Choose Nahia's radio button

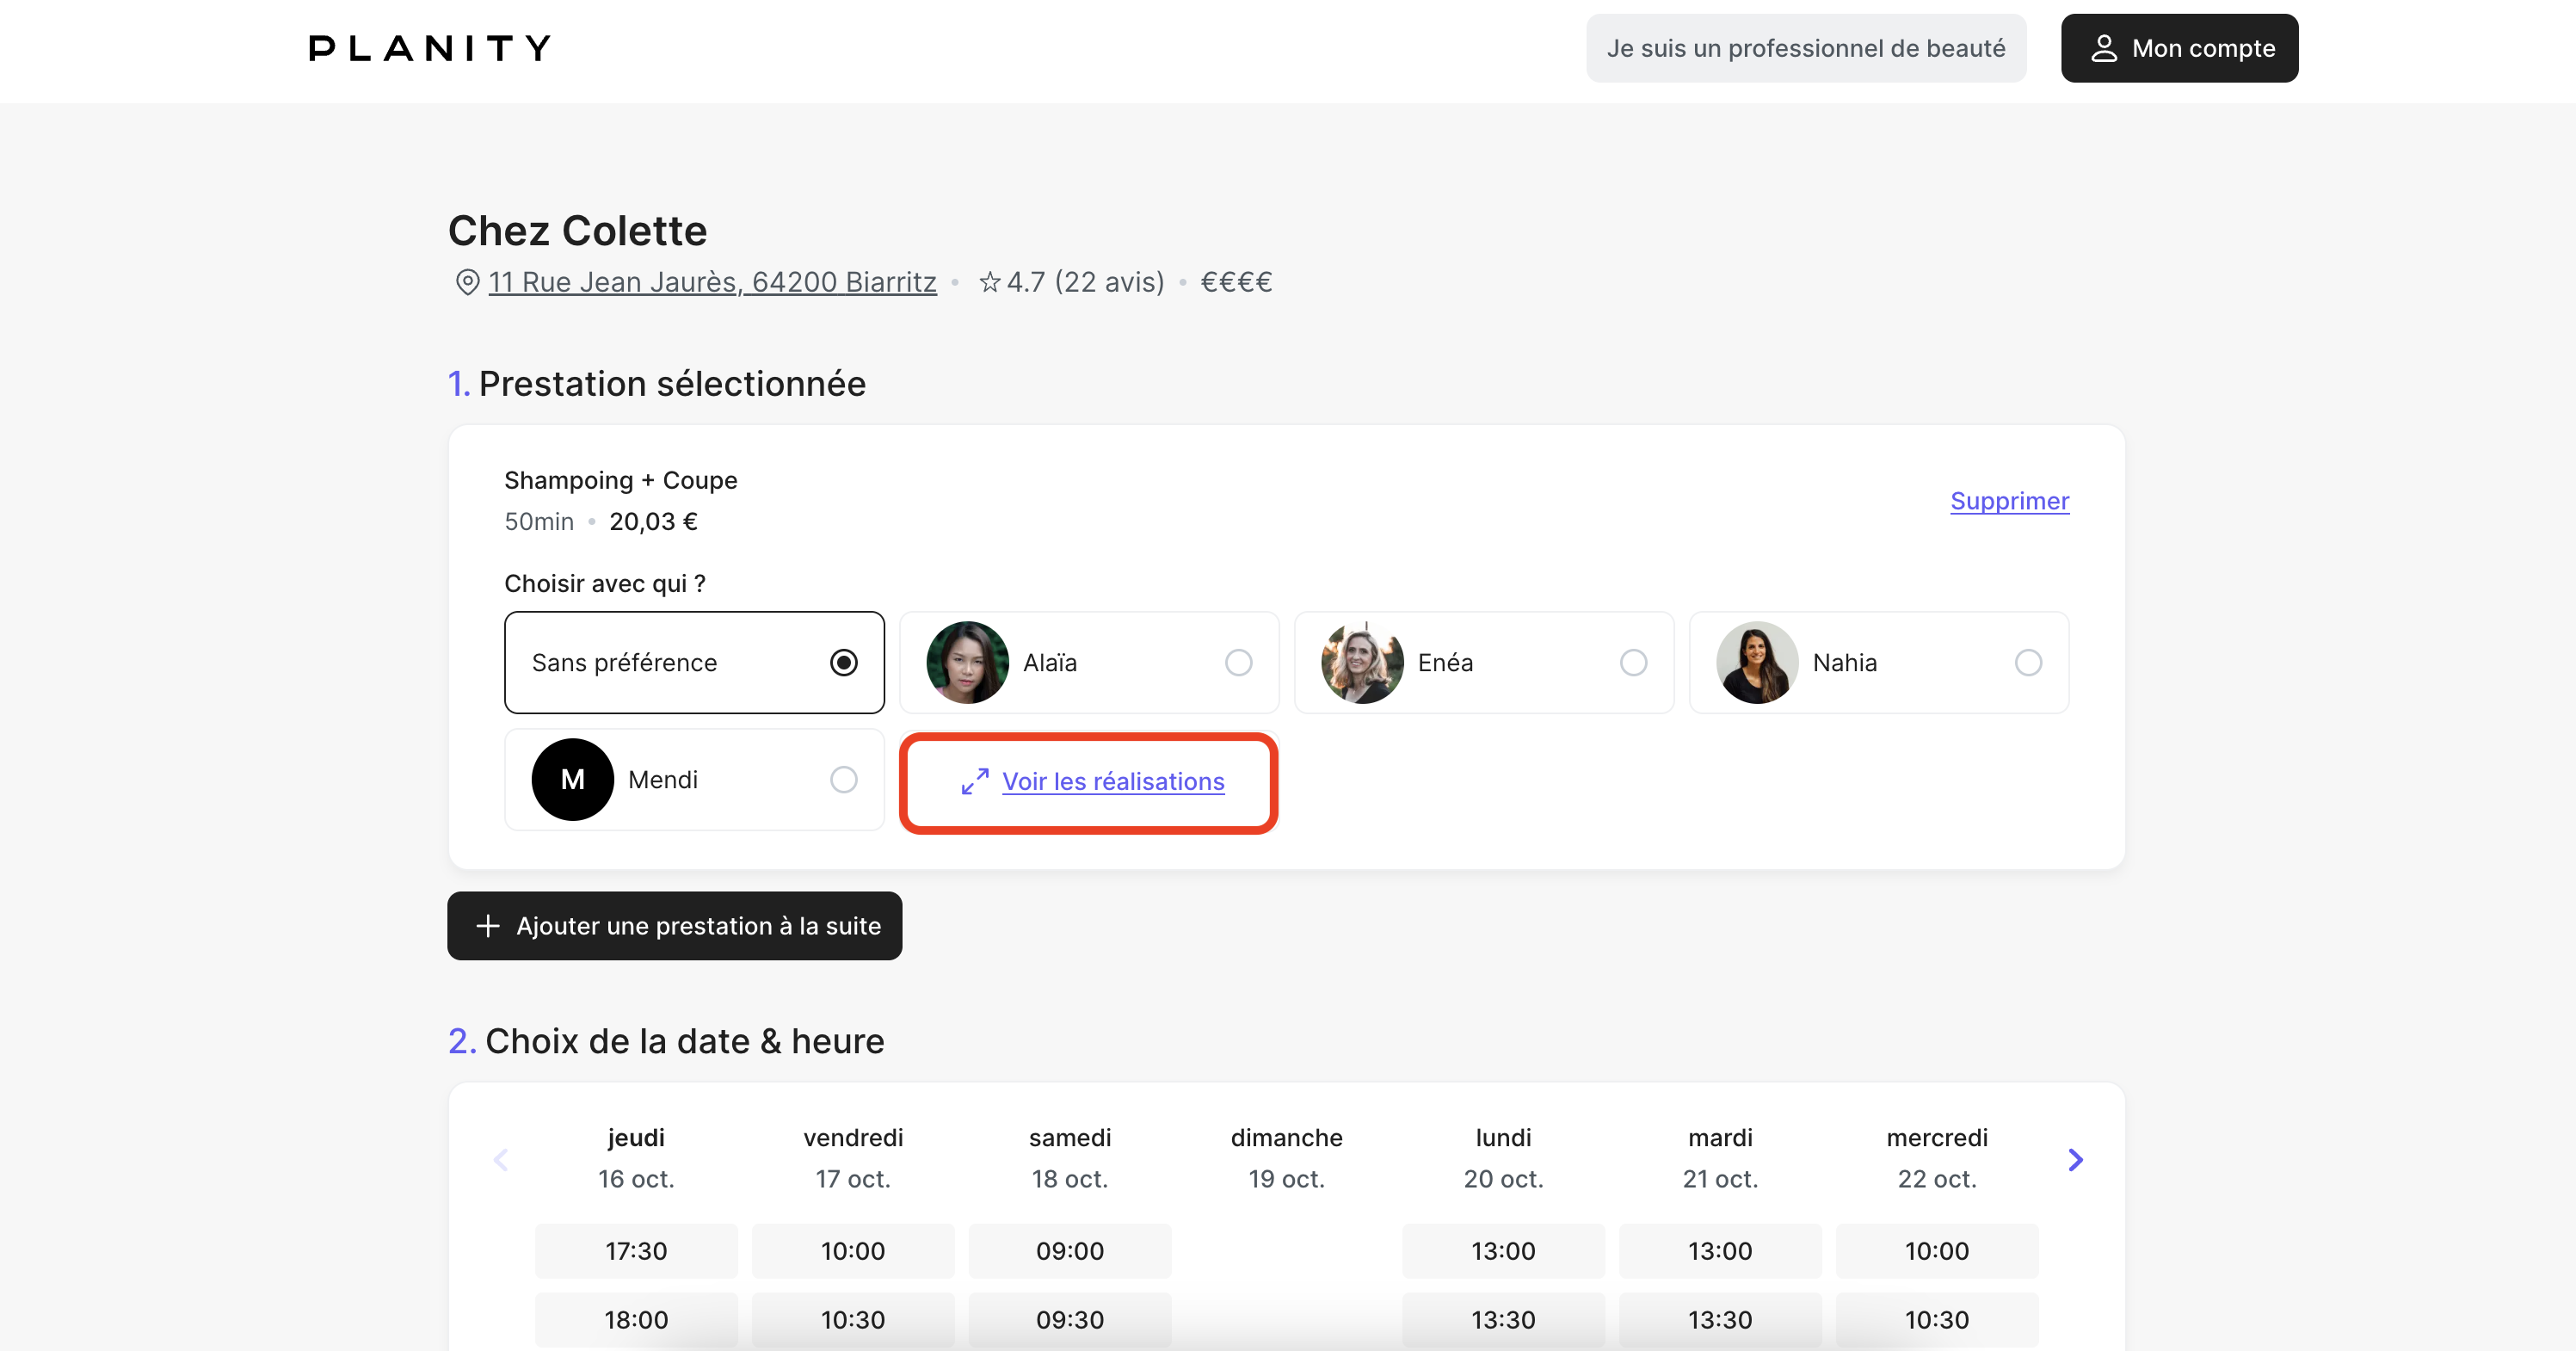click(2027, 662)
